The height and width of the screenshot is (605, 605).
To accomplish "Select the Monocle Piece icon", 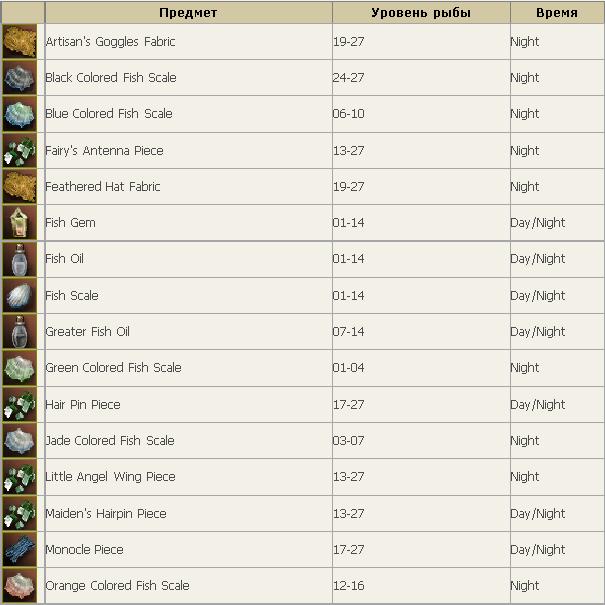I will click(19, 549).
